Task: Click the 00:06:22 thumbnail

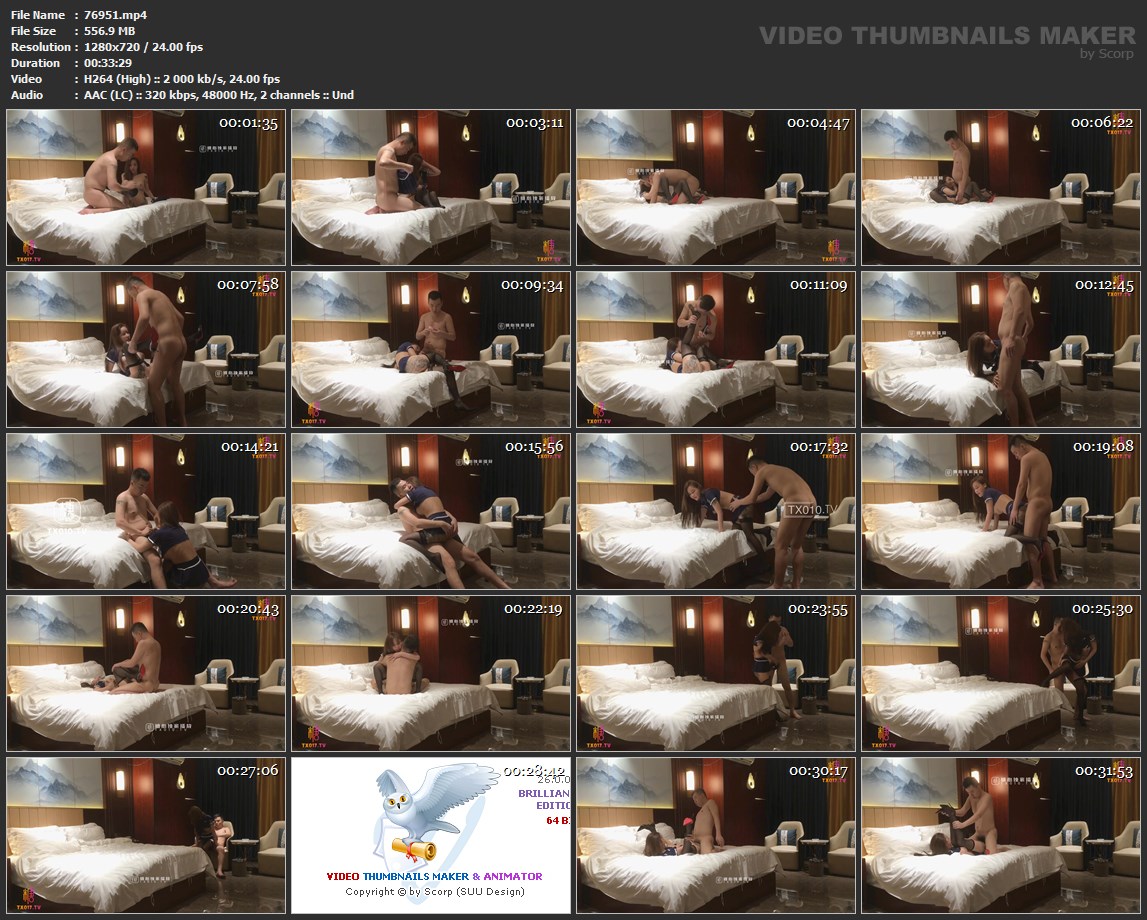Action: 1000,187
